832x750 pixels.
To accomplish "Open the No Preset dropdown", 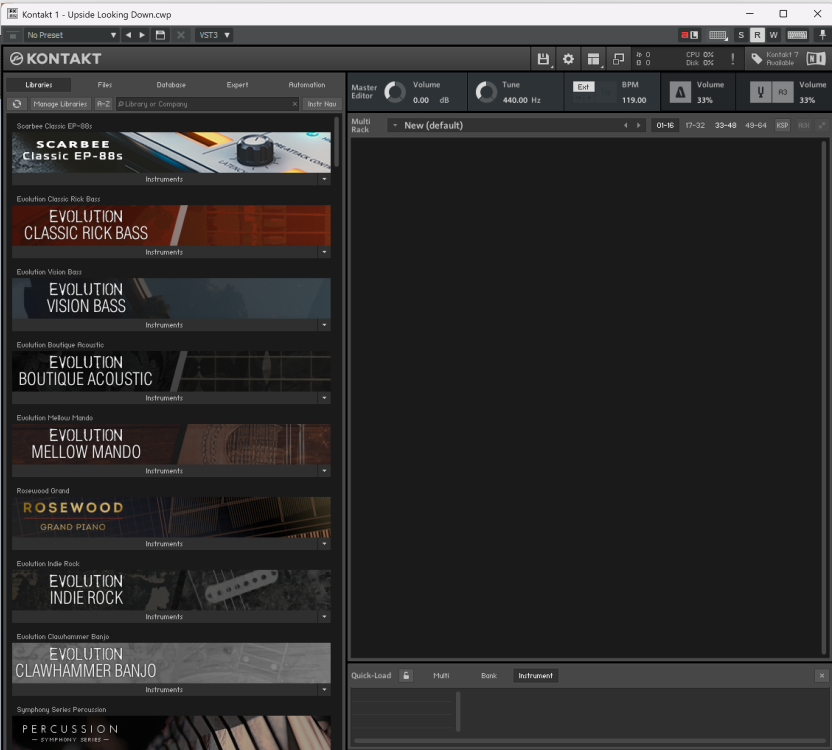I will click(70, 35).
